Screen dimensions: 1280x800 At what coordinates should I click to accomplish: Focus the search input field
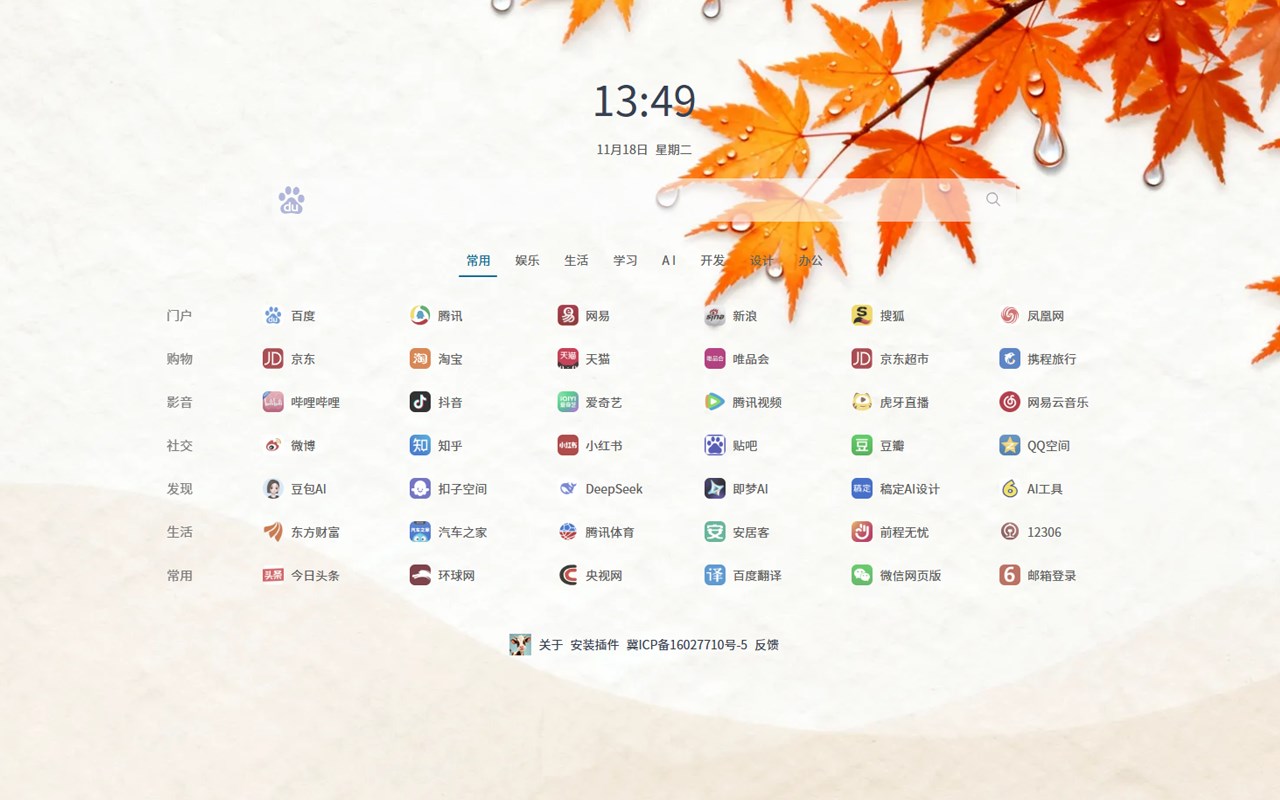640,199
